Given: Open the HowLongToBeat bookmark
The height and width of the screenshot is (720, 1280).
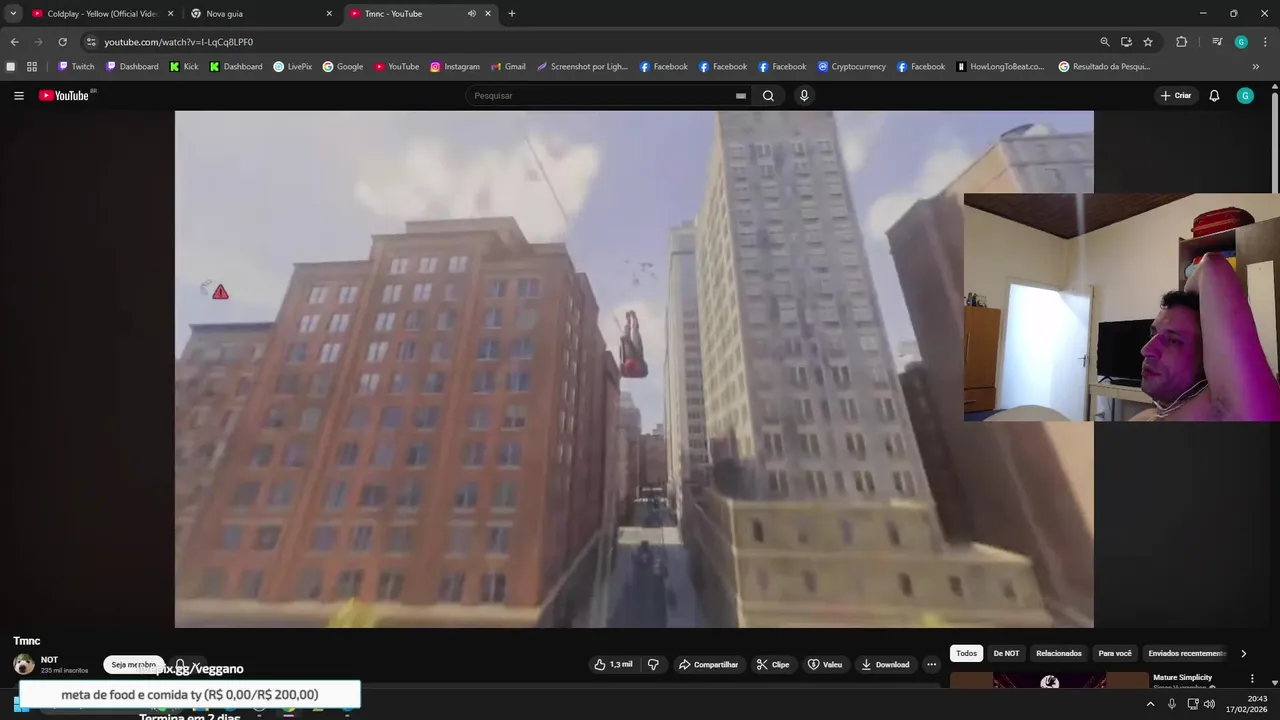Looking at the screenshot, I should click(x=1000, y=67).
